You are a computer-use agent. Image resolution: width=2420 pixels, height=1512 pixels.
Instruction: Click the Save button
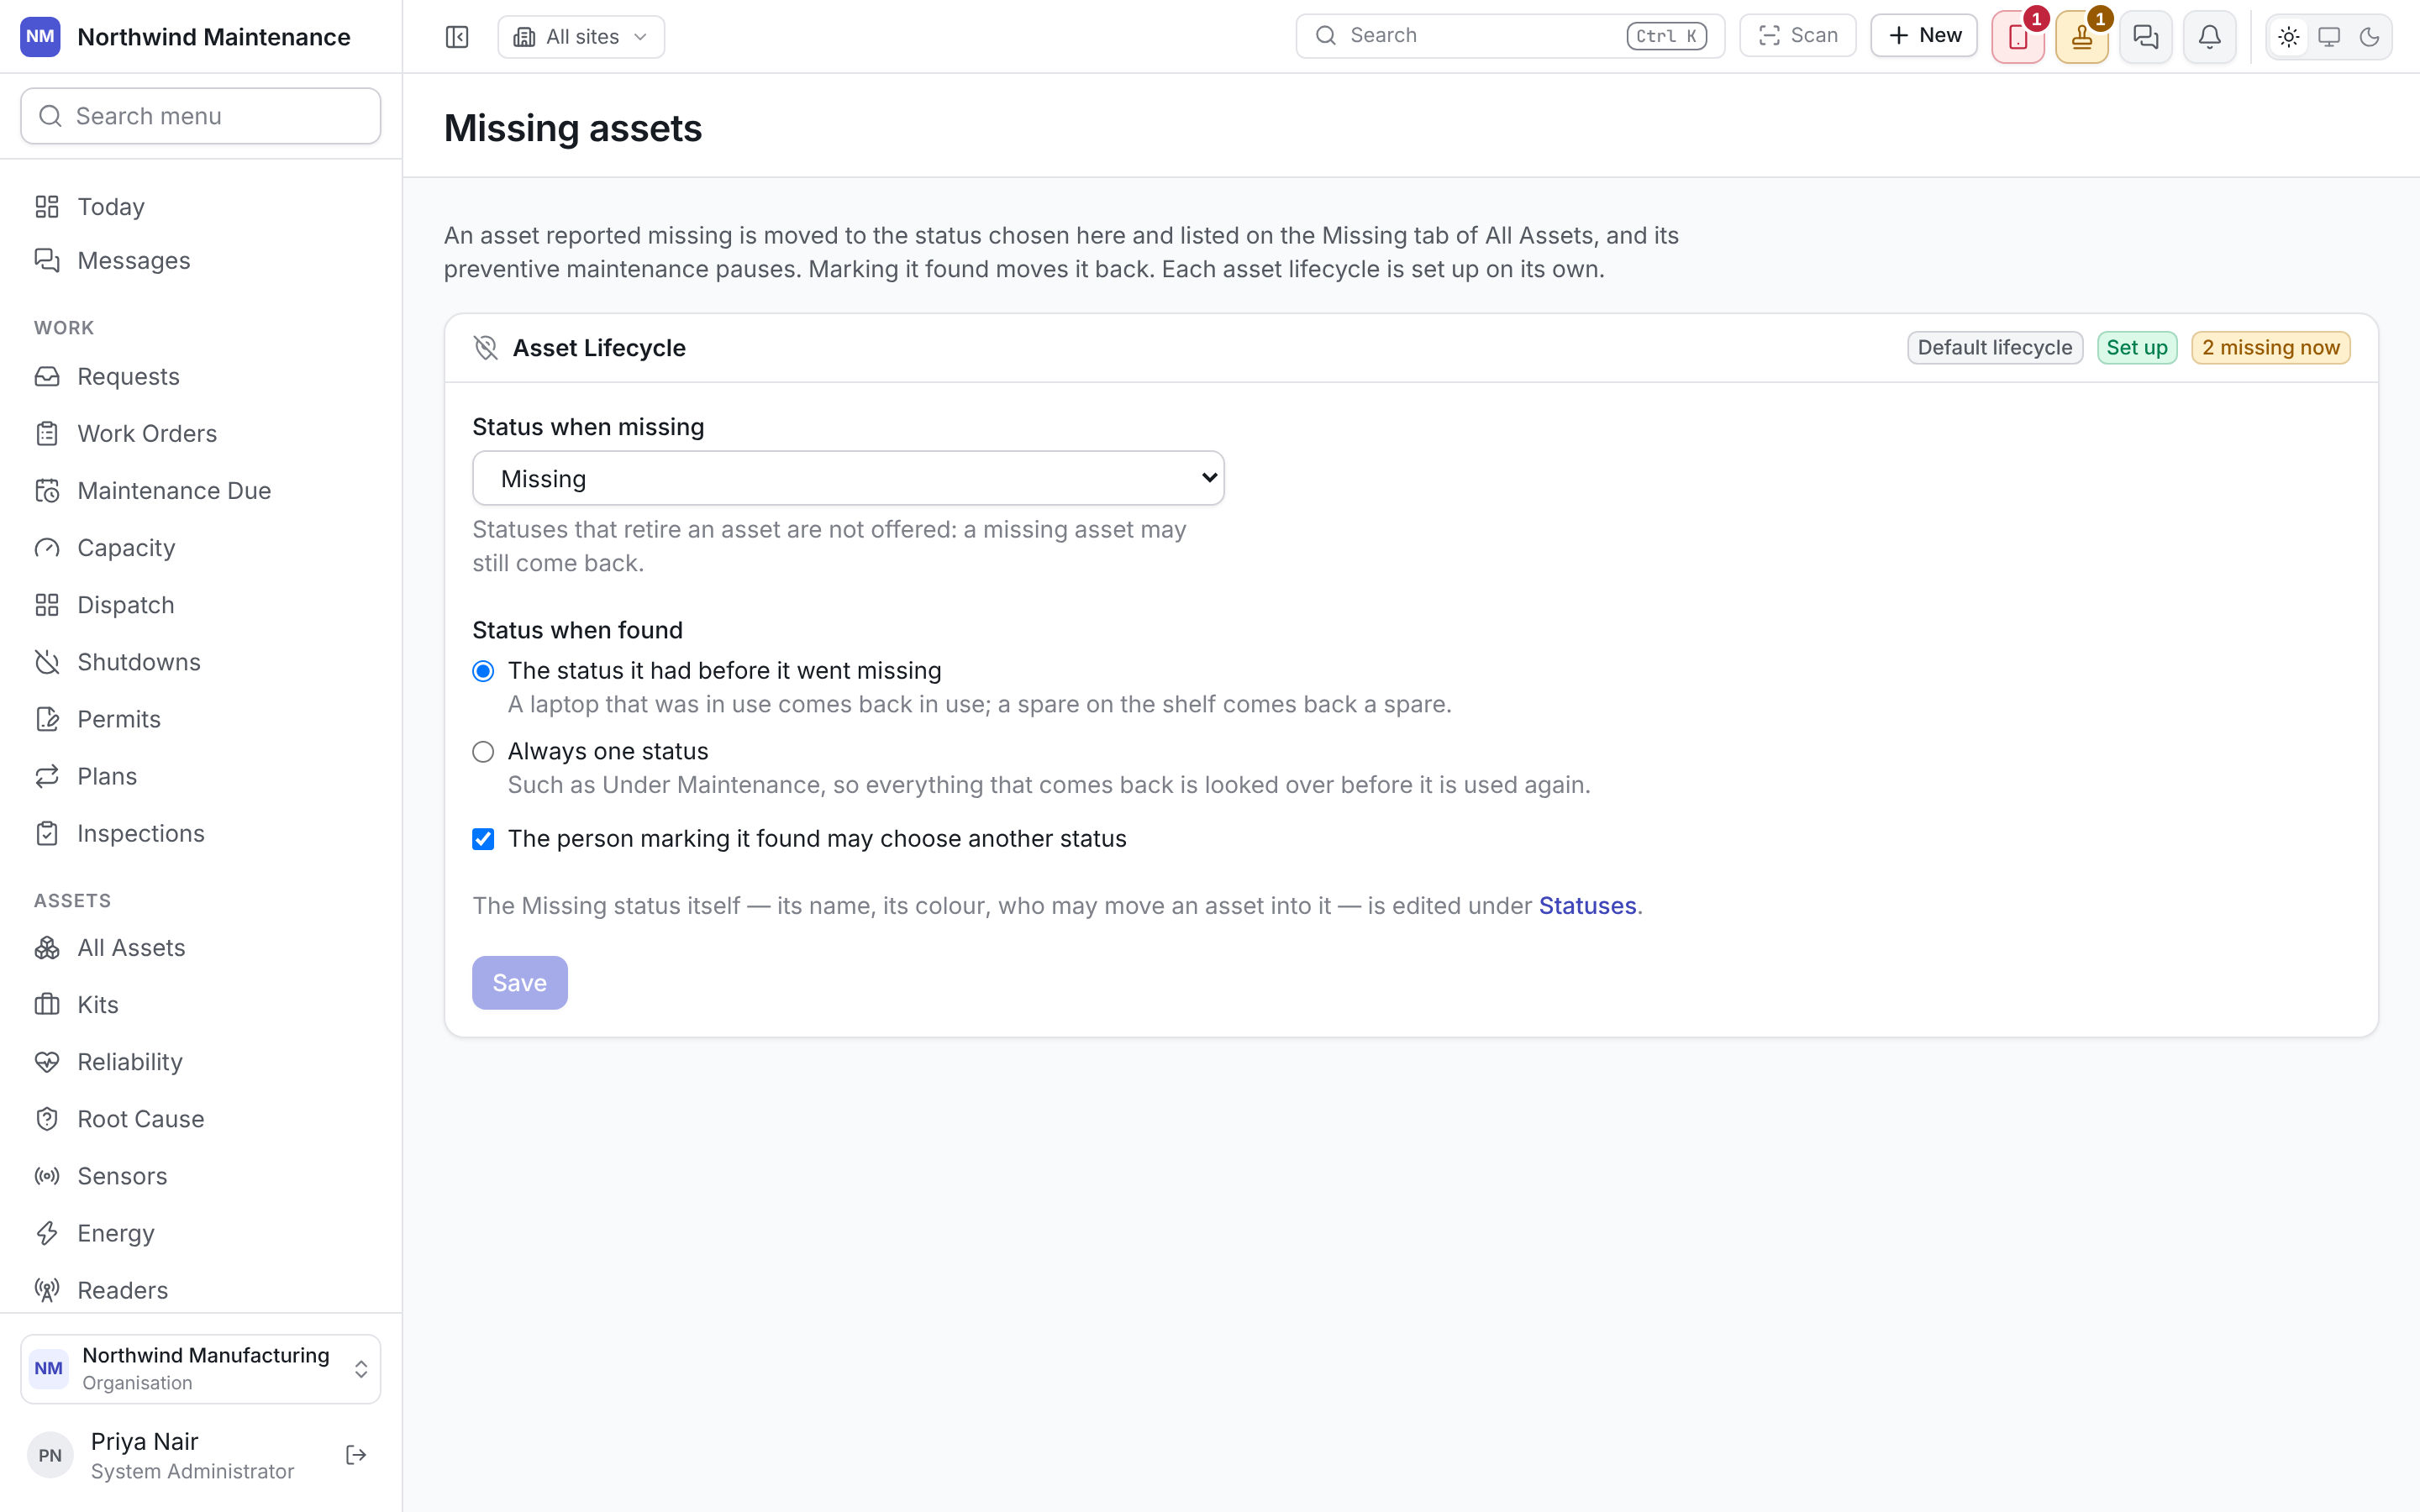click(520, 983)
